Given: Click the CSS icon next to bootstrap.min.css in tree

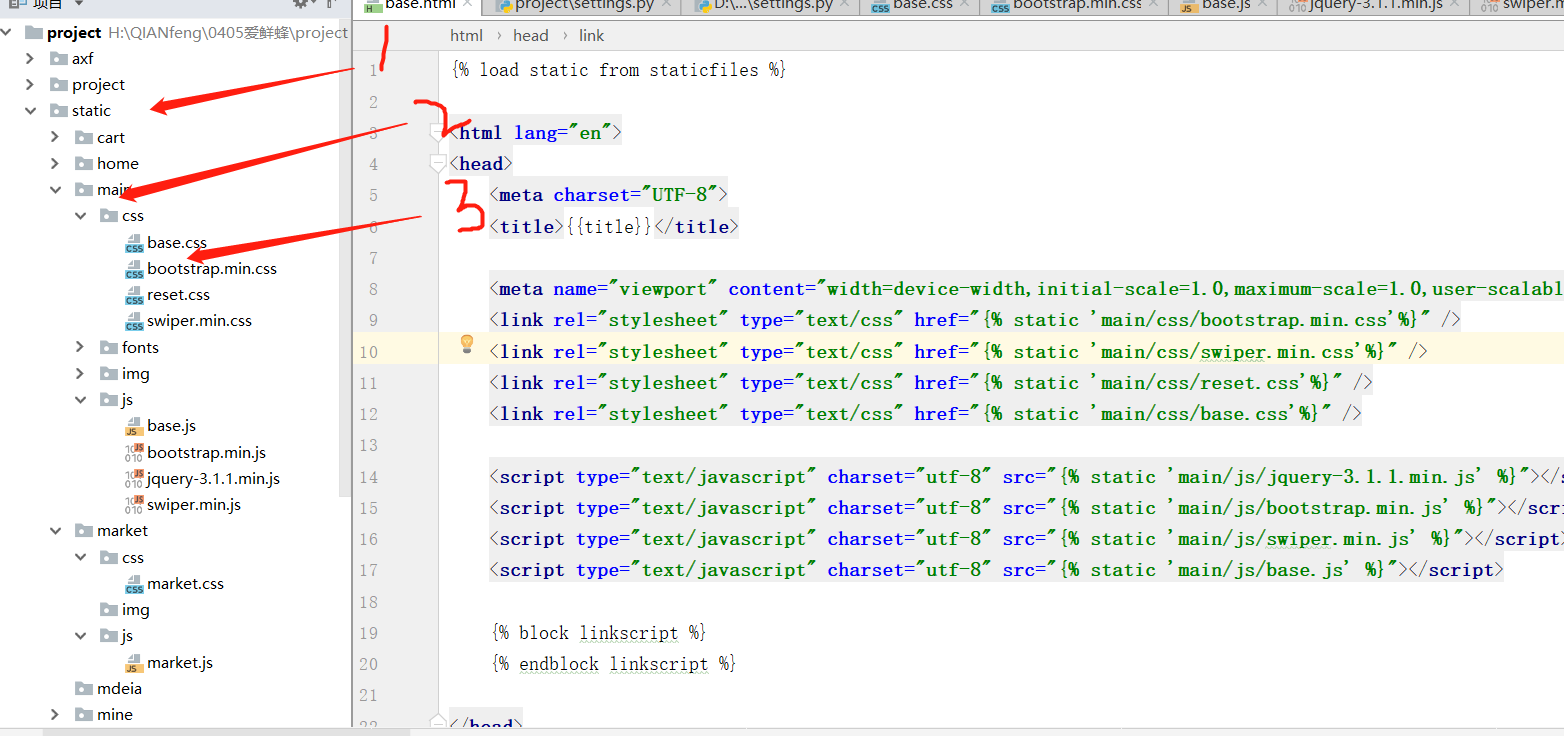Looking at the screenshot, I should pyautogui.click(x=134, y=270).
